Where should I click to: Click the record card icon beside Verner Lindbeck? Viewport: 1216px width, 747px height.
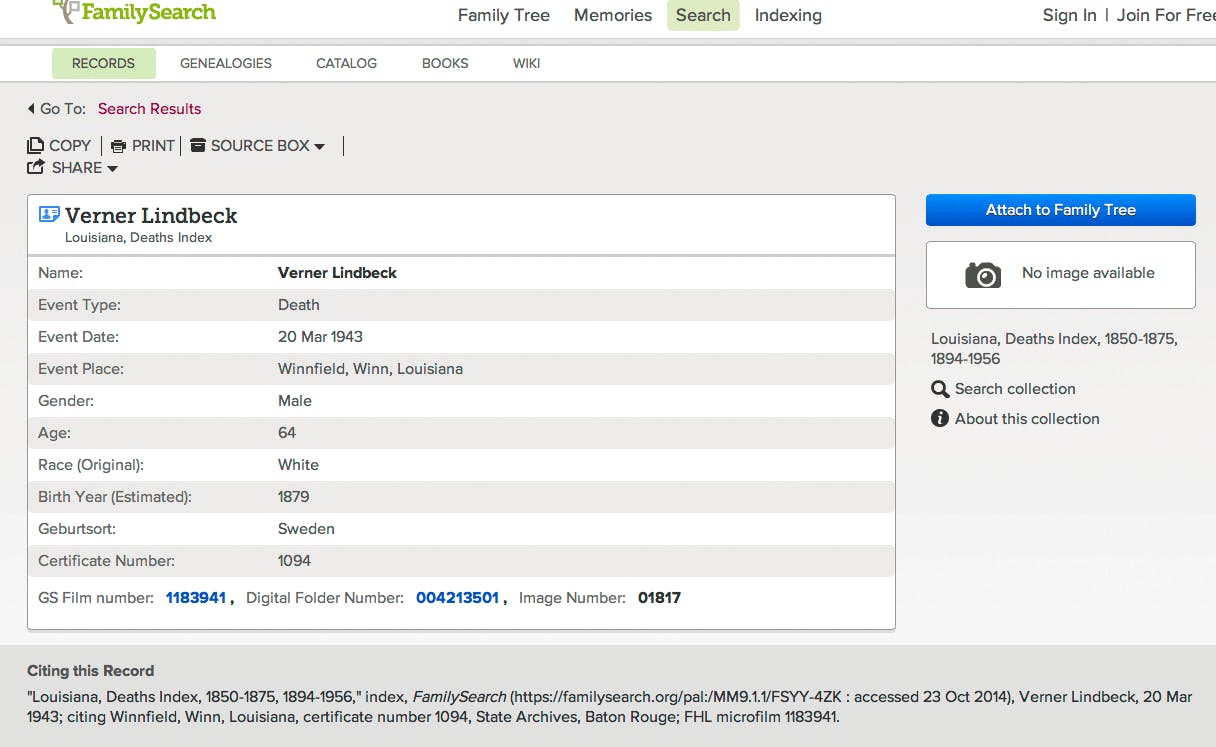pyautogui.click(x=49, y=214)
